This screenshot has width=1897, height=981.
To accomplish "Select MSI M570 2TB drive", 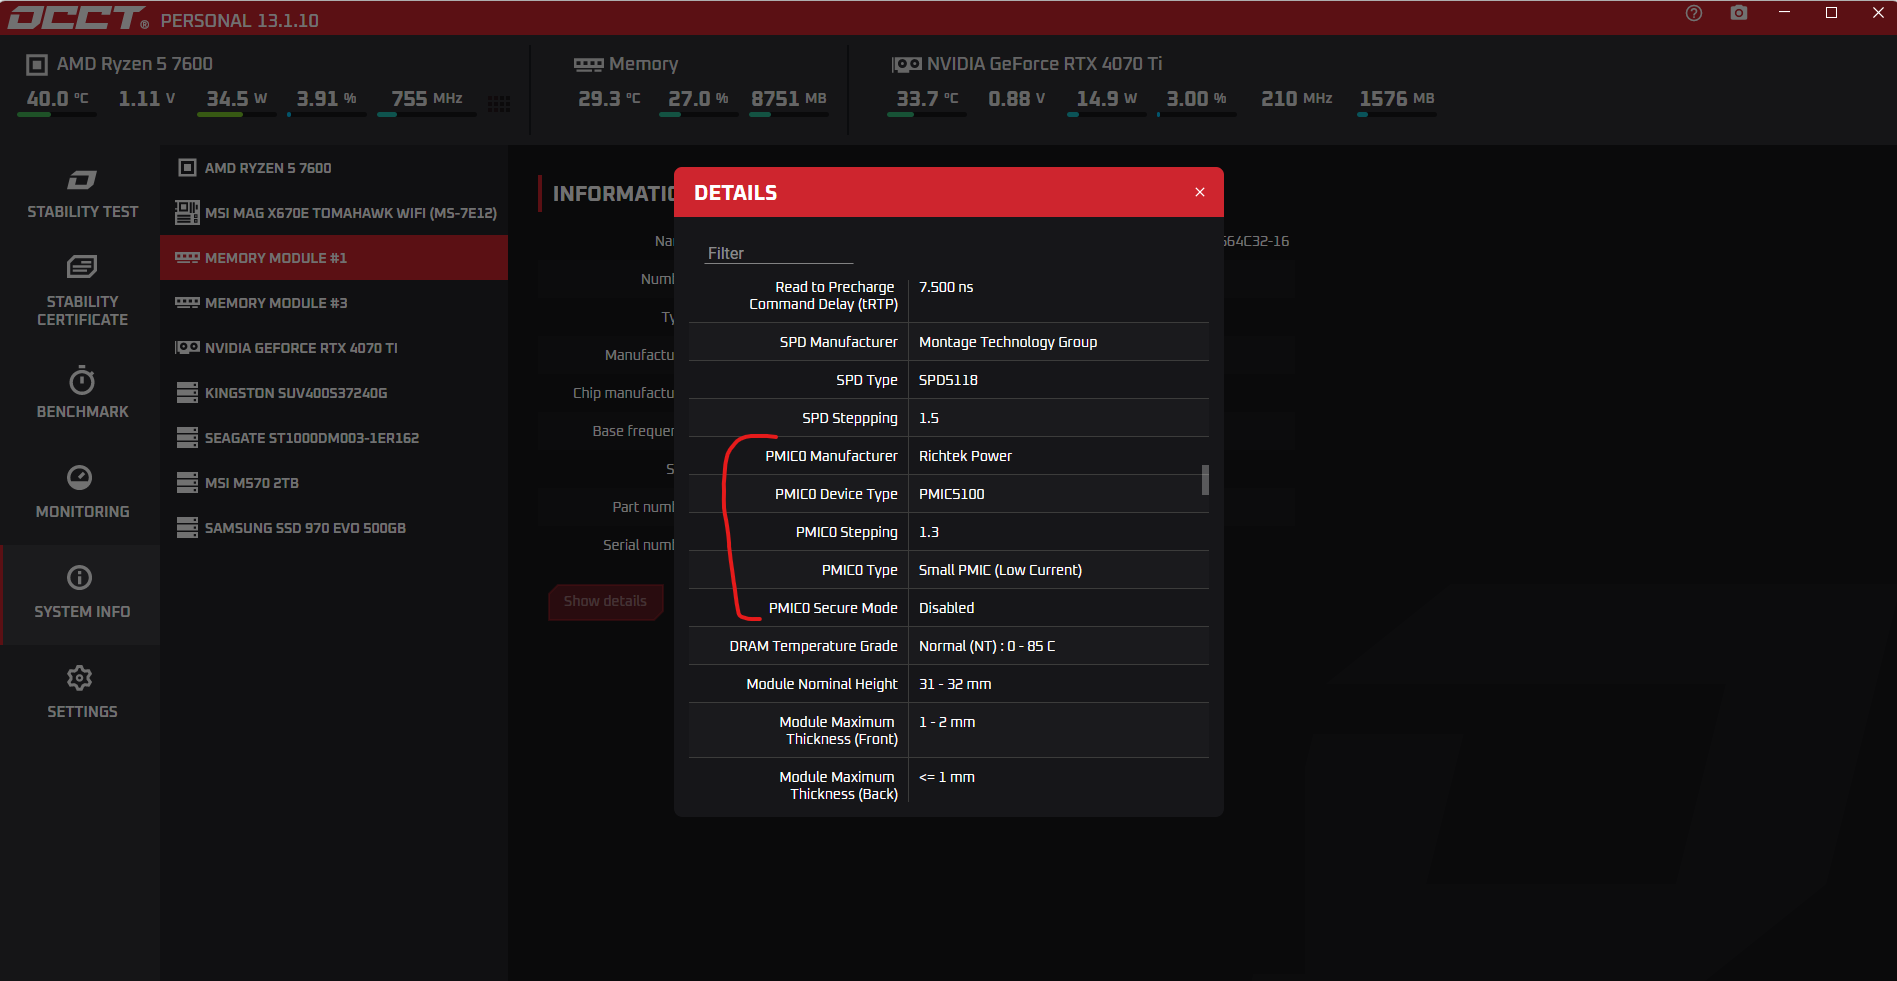I will pyautogui.click(x=334, y=483).
